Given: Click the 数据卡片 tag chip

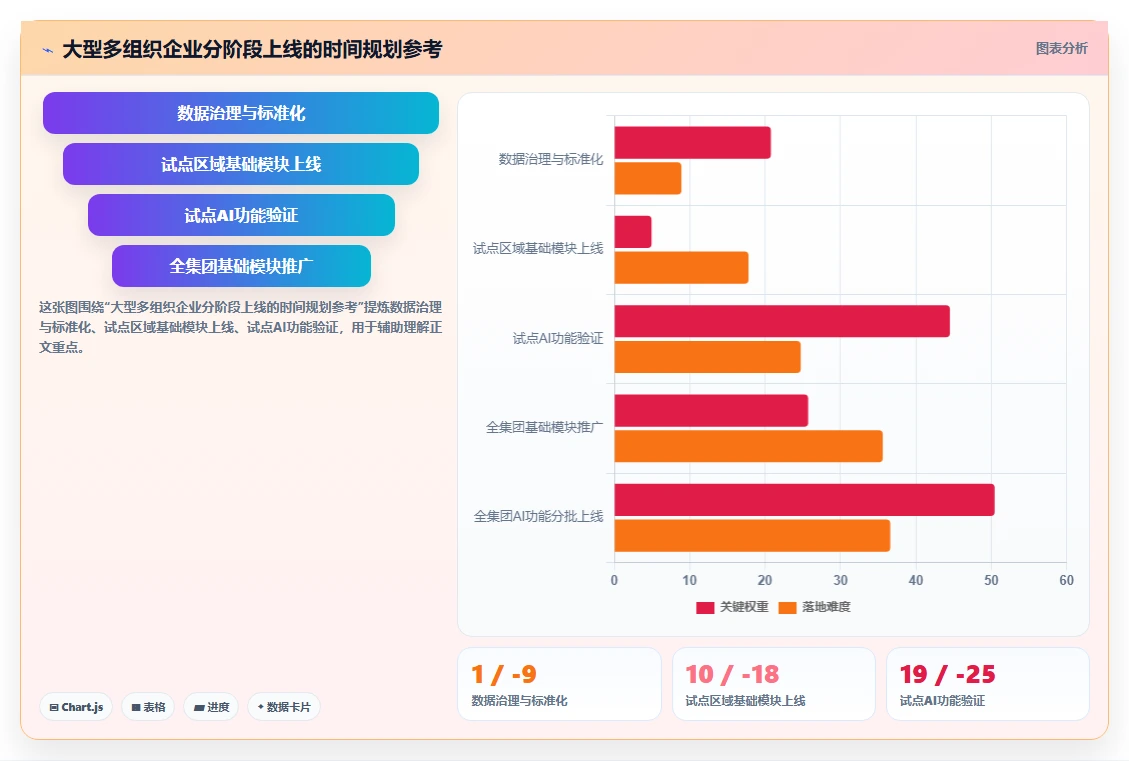Looking at the screenshot, I should pos(284,707).
